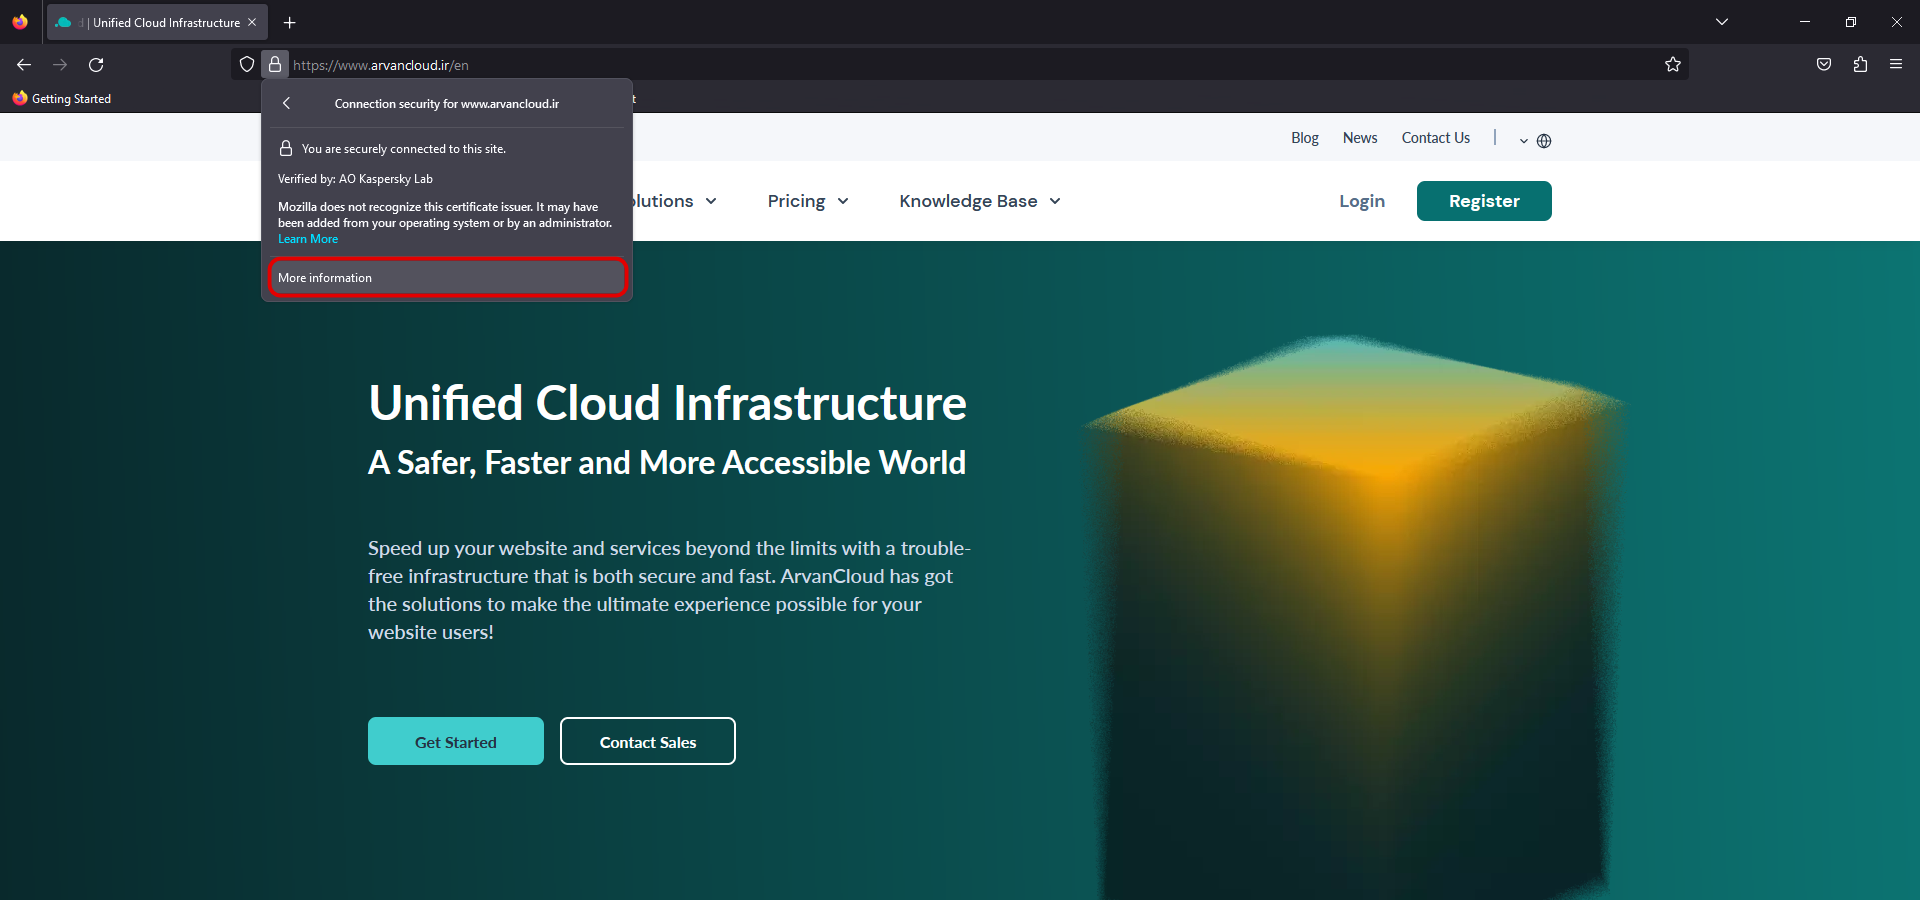Open the list all tabs chevron
The height and width of the screenshot is (900, 1920).
click(1722, 22)
